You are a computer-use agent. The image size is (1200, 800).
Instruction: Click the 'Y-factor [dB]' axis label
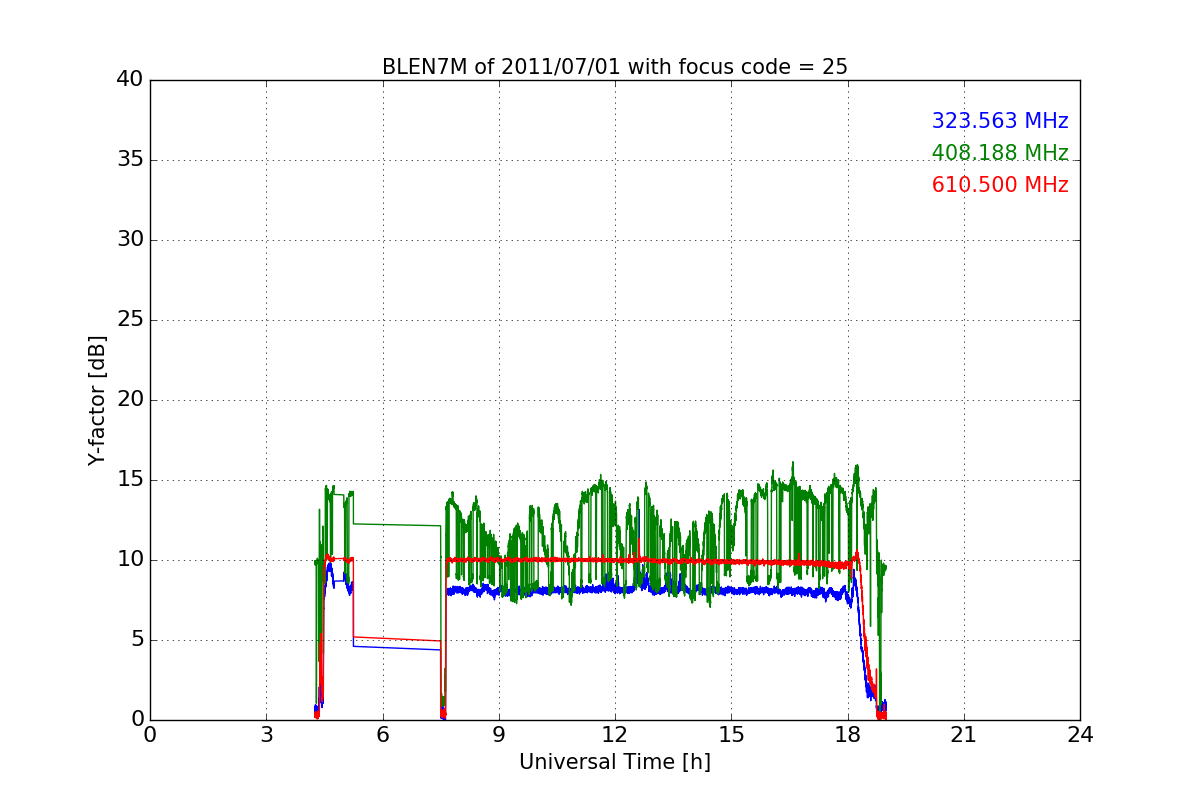click(x=97, y=400)
